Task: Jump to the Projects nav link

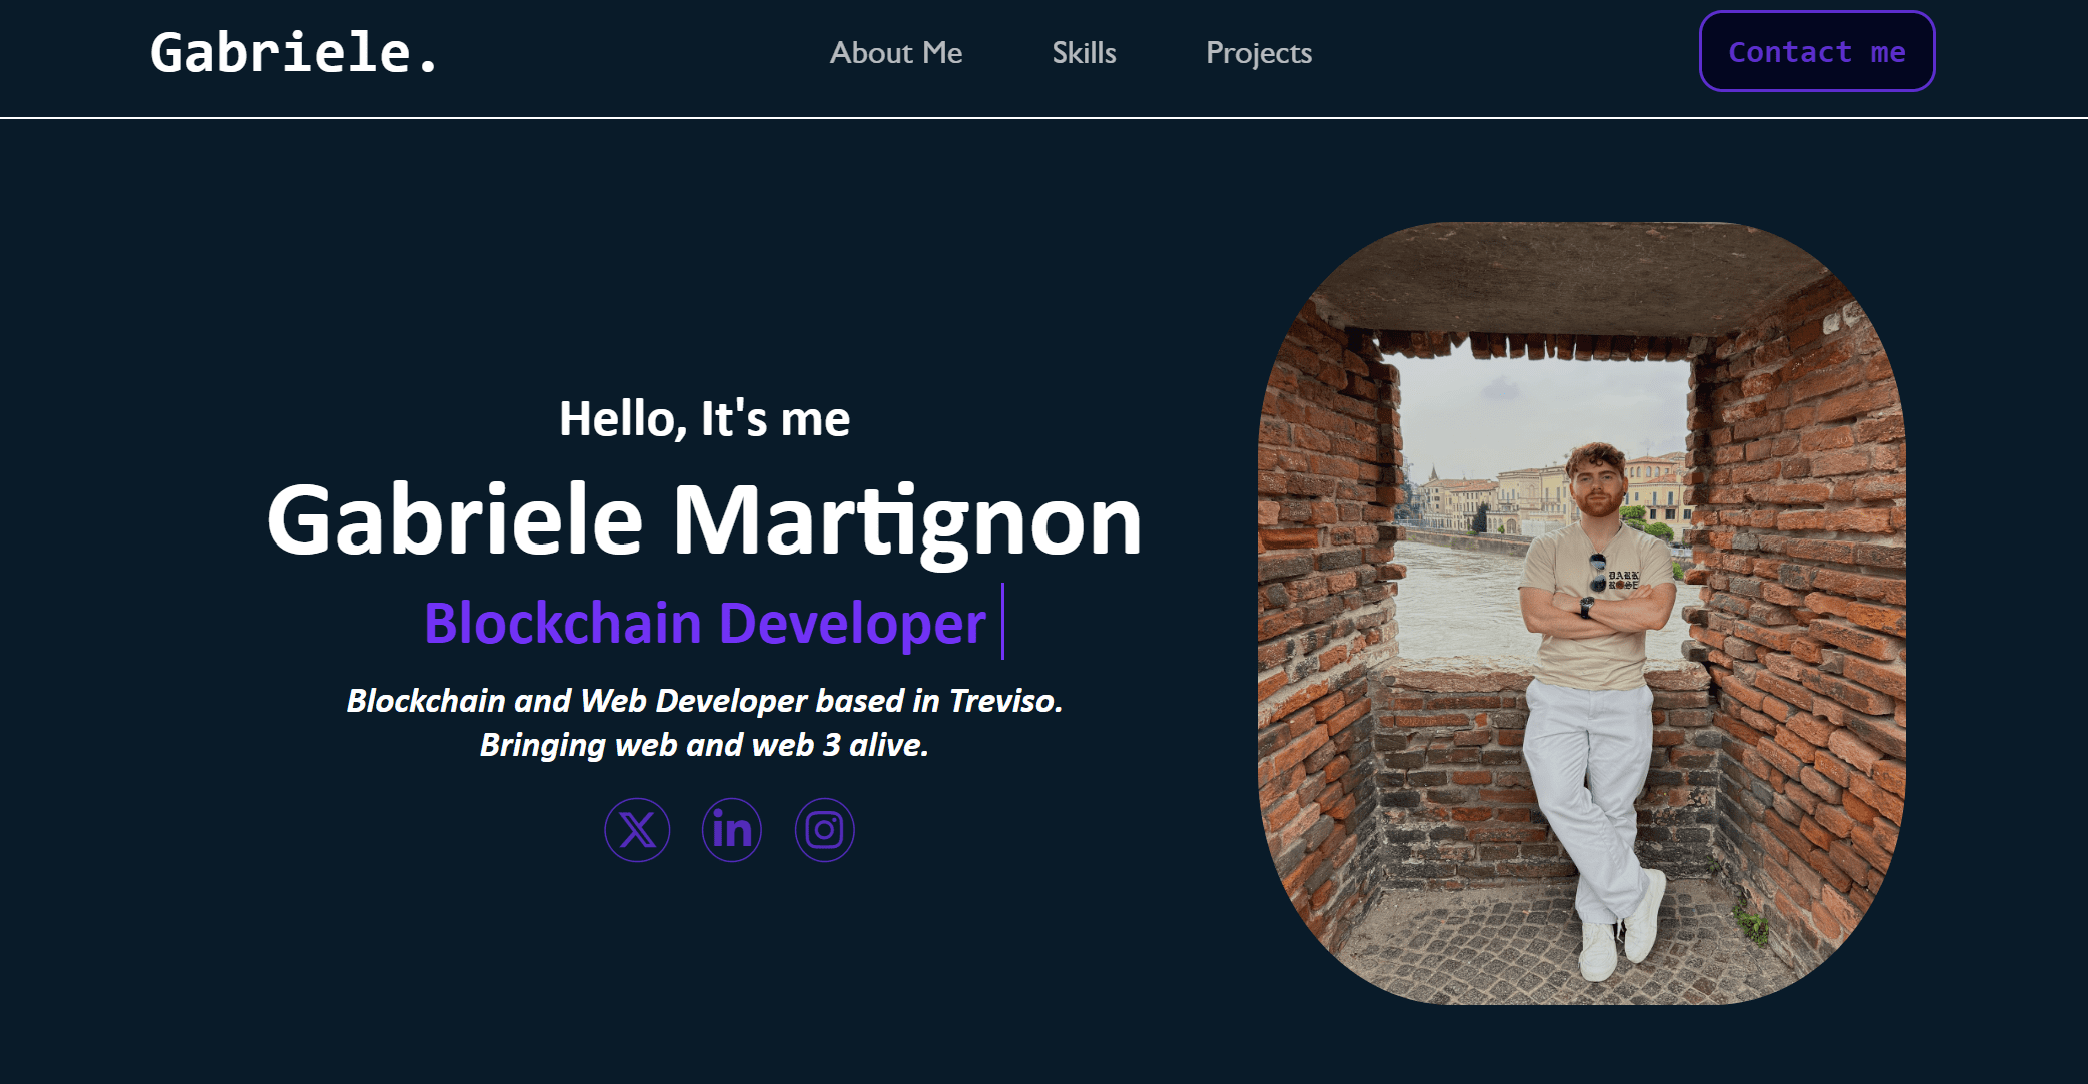Action: coord(1259,53)
